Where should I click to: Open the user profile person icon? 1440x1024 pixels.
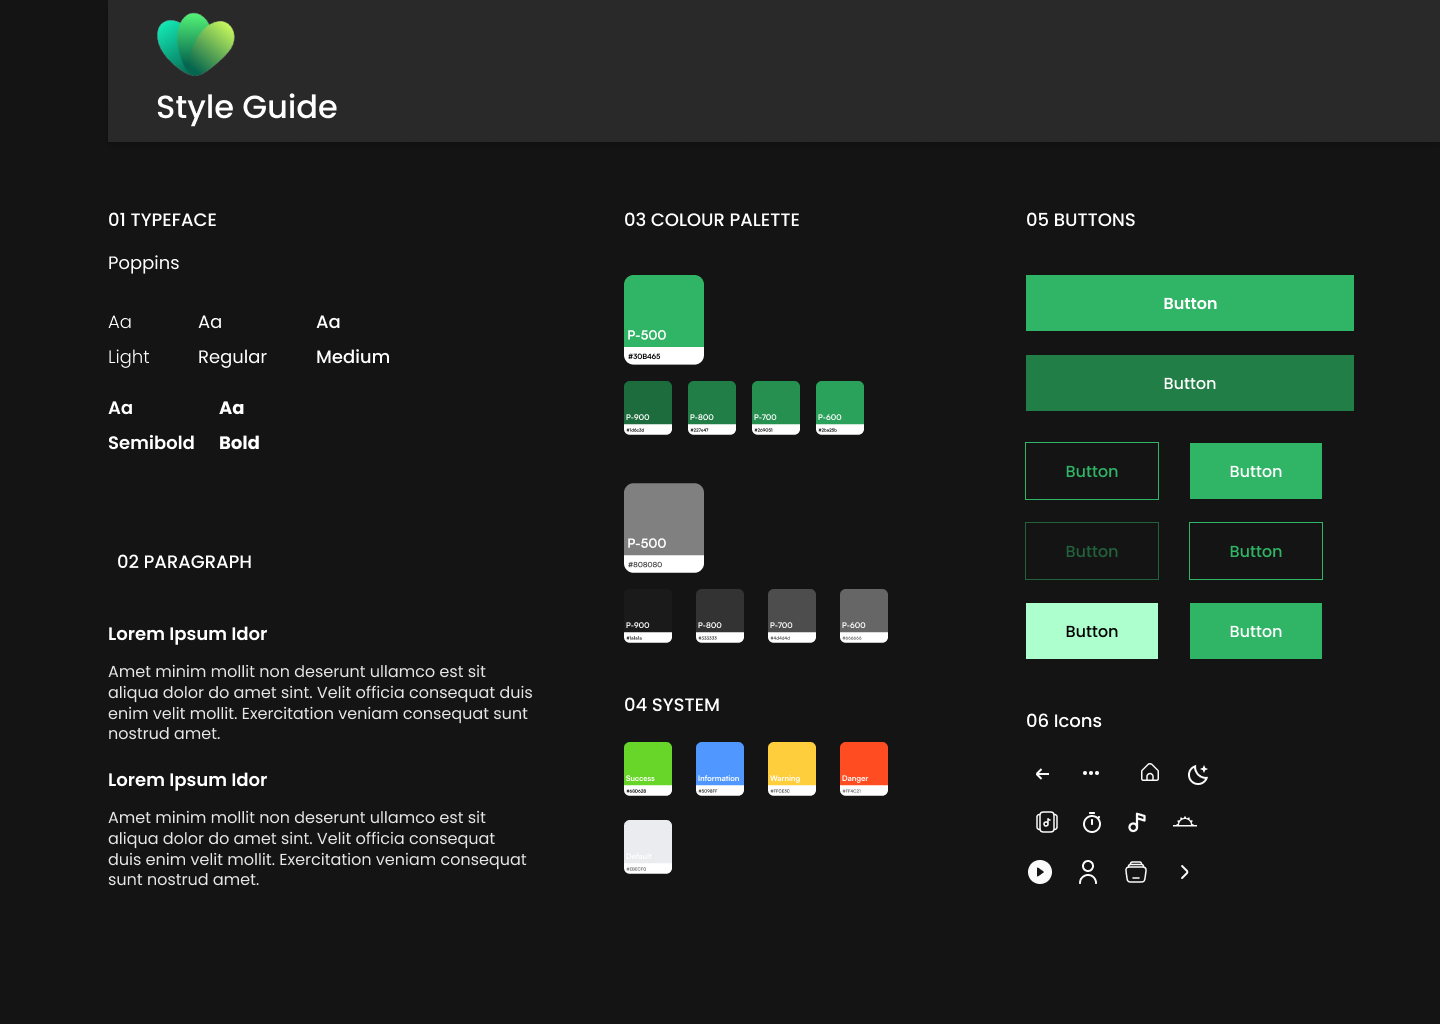1088,872
